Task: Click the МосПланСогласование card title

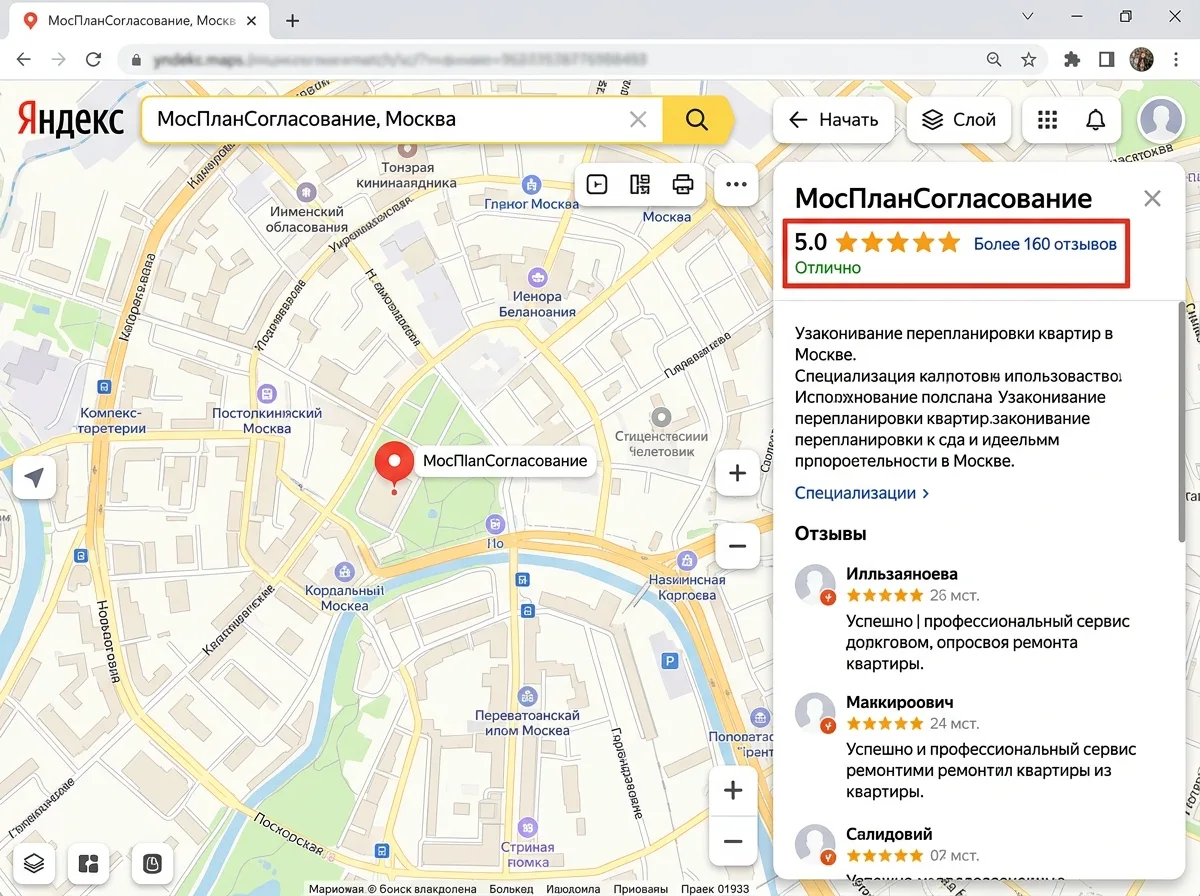Action: click(943, 198)
